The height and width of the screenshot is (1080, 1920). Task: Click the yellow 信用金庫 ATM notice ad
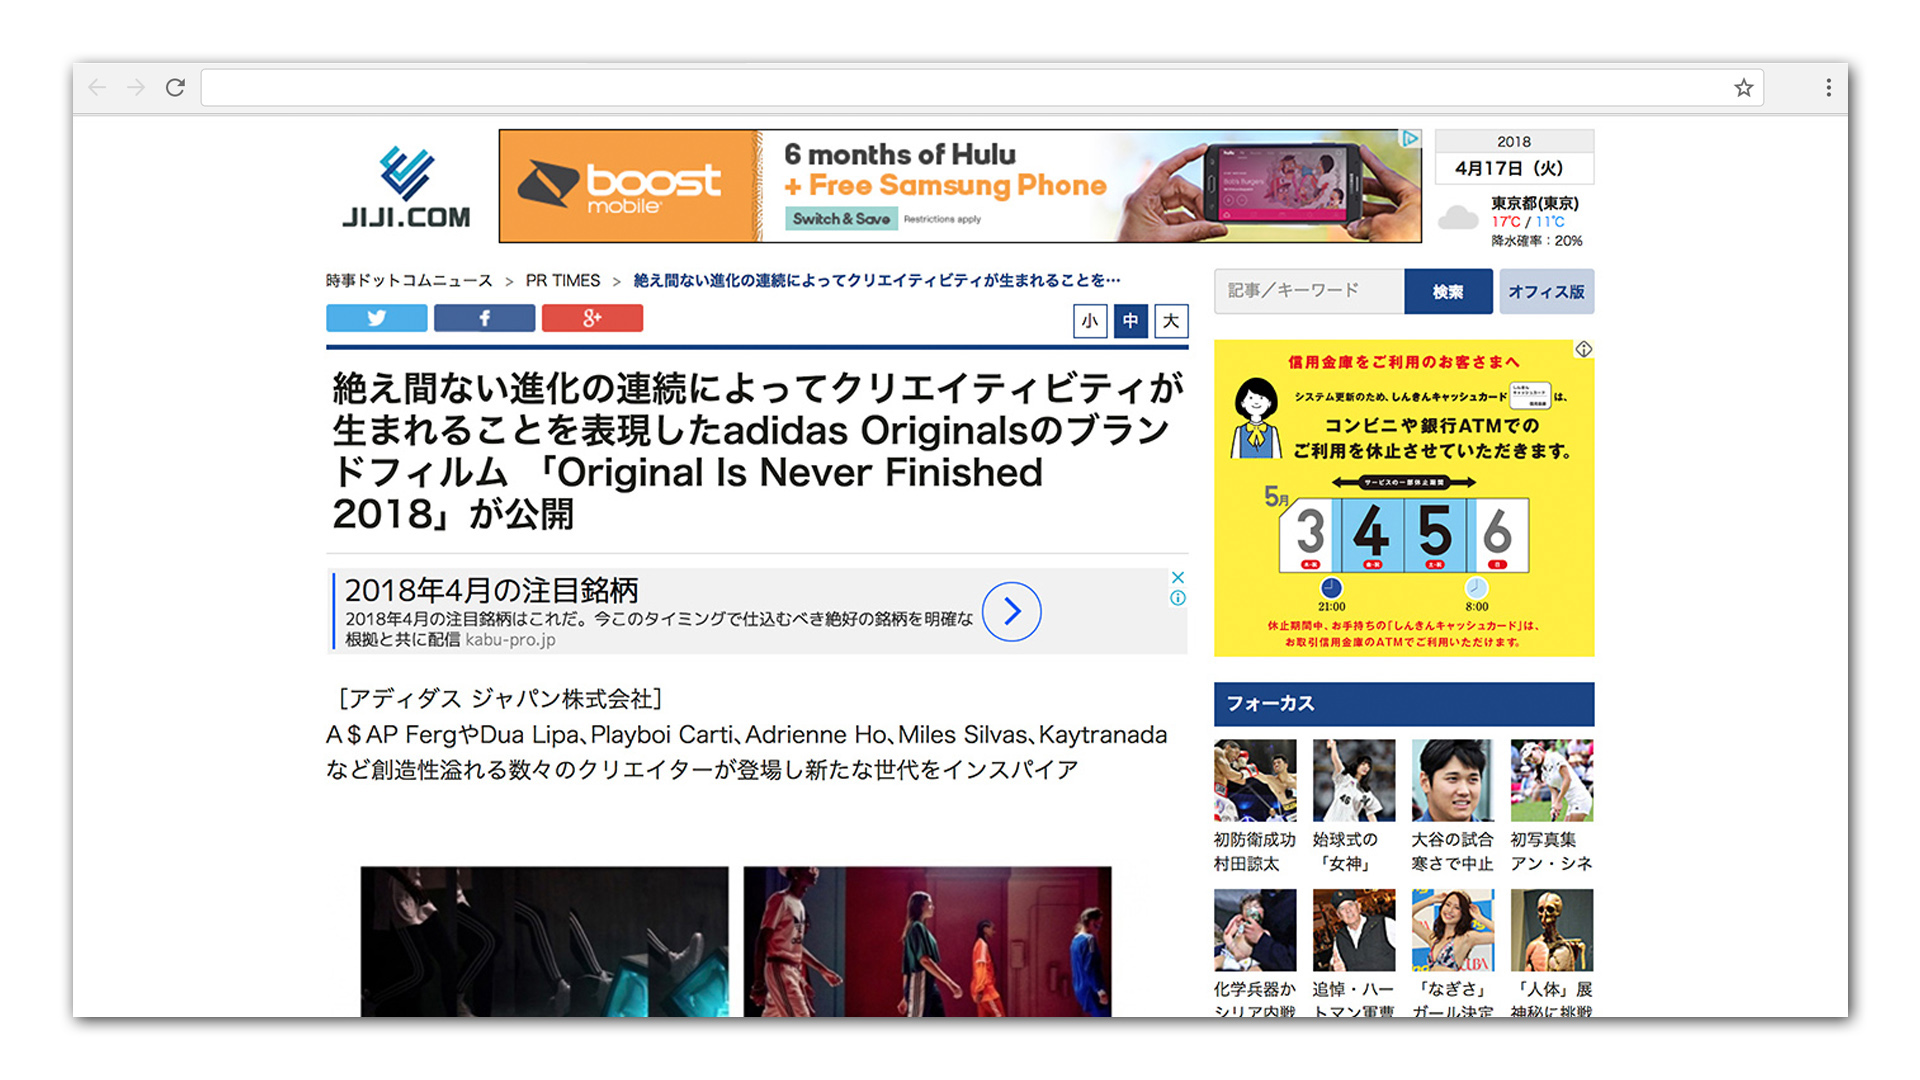(1404, 498)
